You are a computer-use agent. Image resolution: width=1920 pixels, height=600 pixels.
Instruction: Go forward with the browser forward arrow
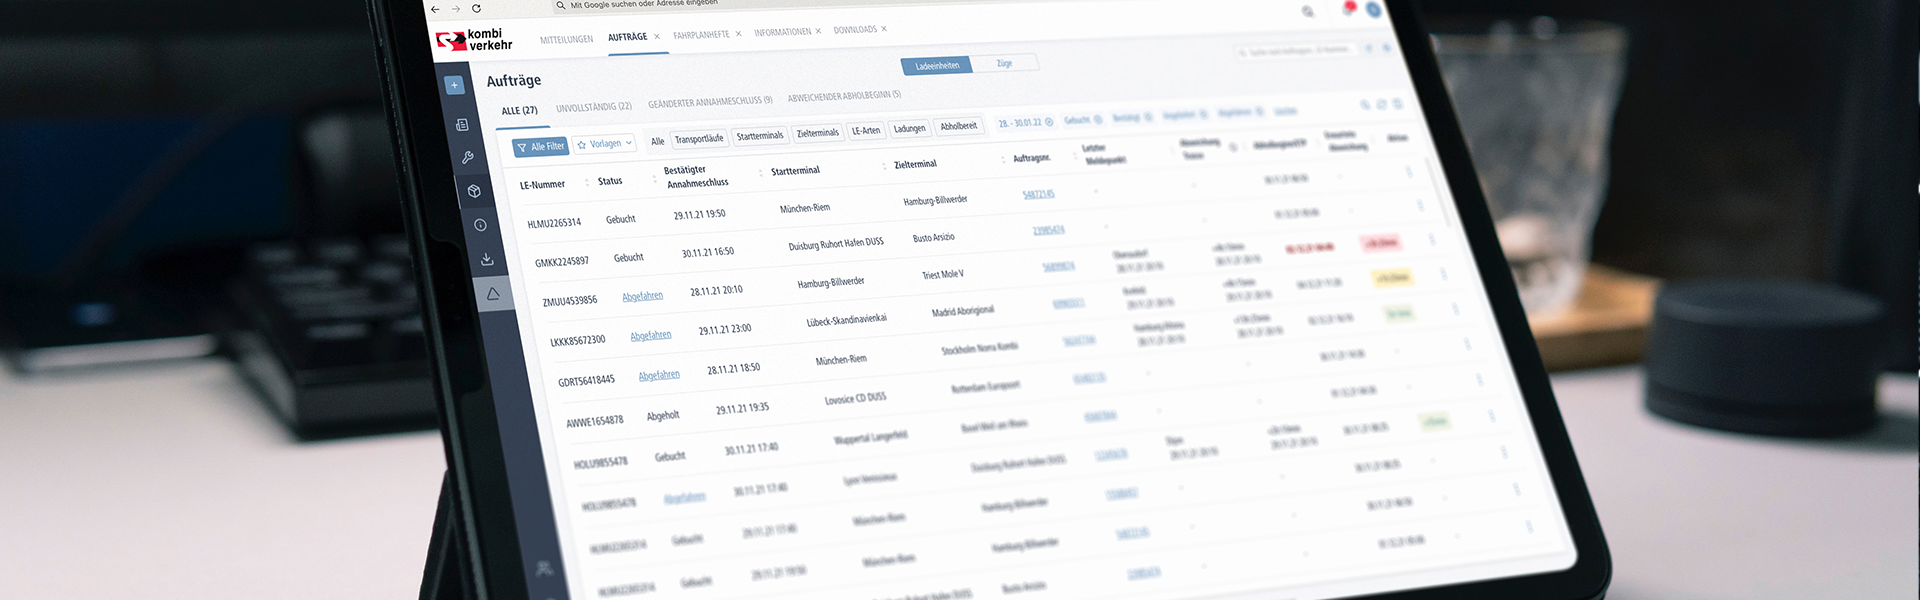(455, 9)
